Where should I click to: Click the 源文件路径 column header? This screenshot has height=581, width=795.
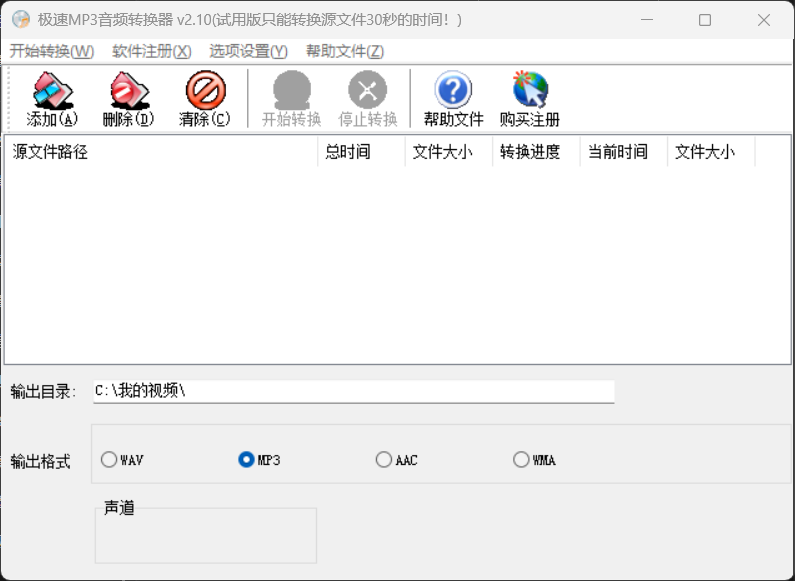[161, 152]
